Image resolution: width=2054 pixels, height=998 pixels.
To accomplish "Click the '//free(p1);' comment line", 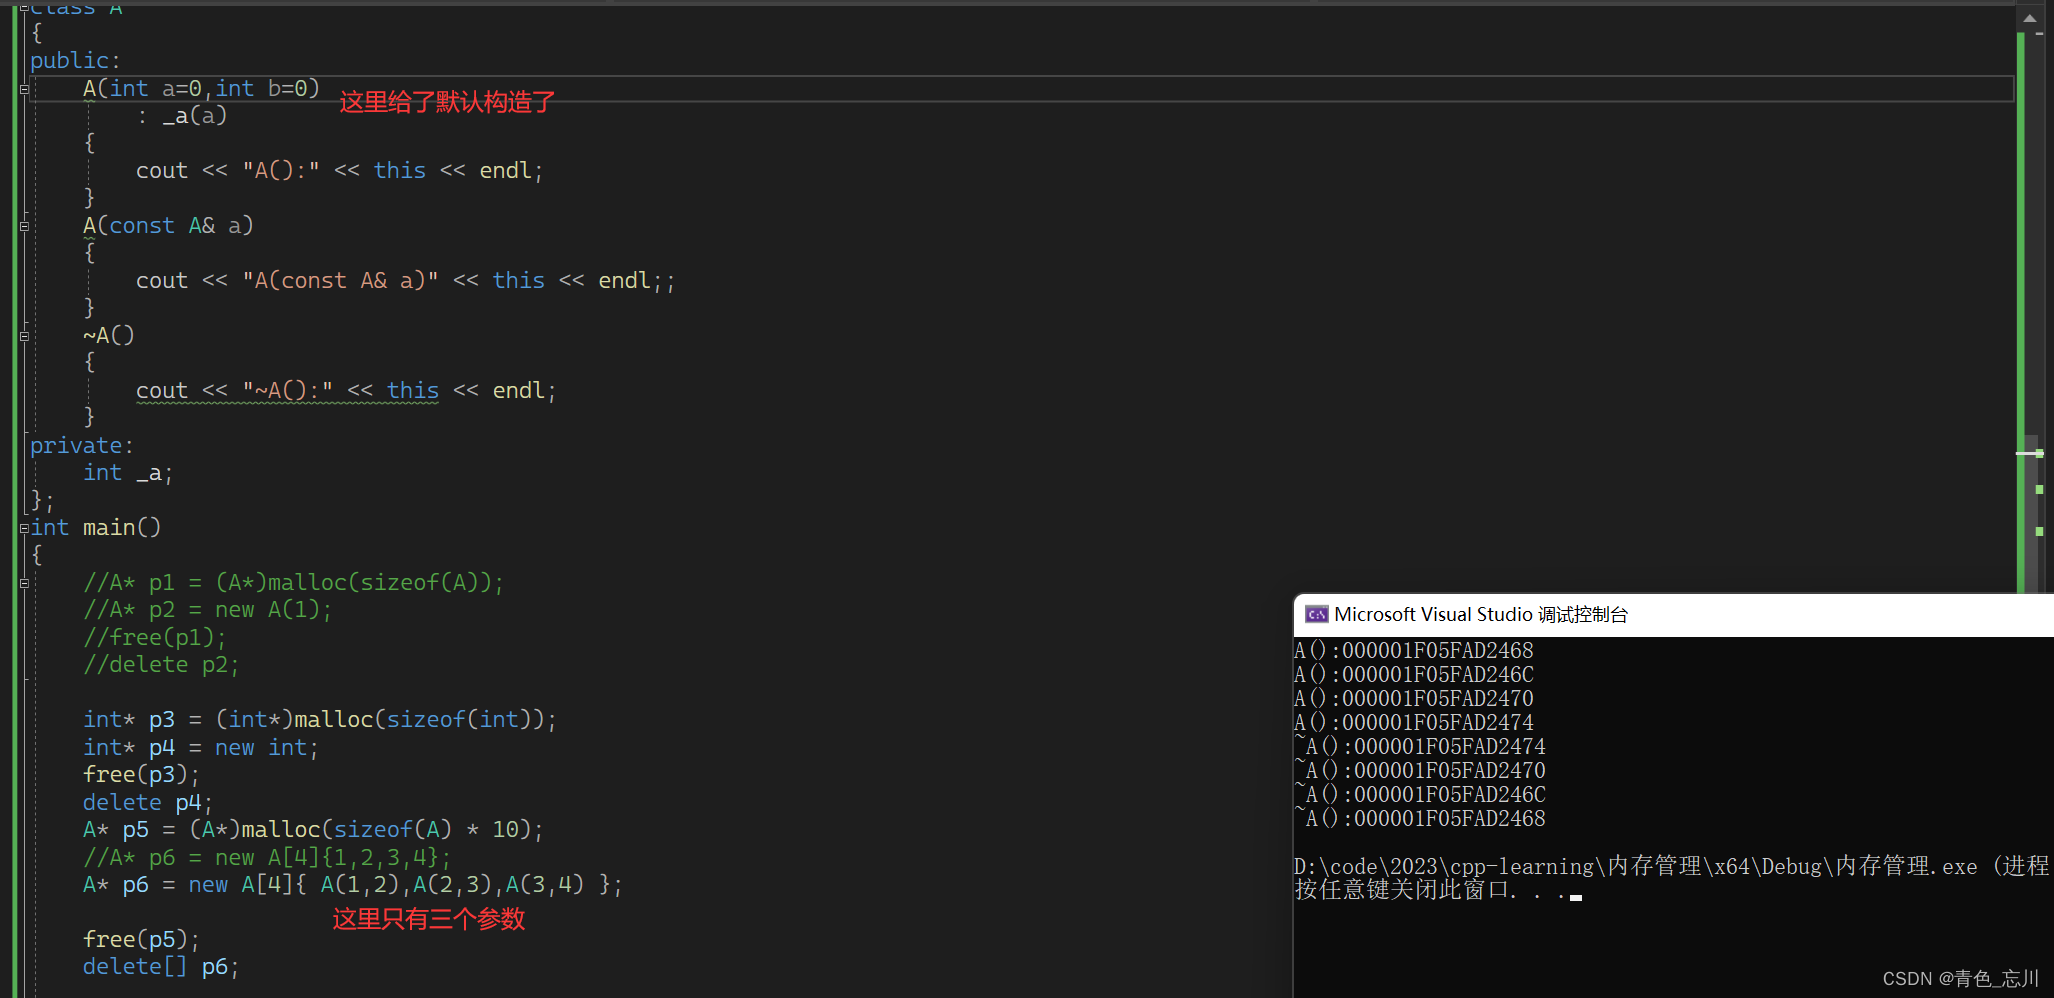I will [155, 638].
